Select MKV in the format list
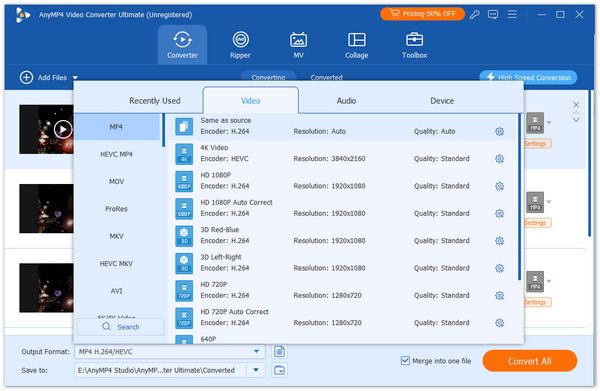 (x=117, y=236)
